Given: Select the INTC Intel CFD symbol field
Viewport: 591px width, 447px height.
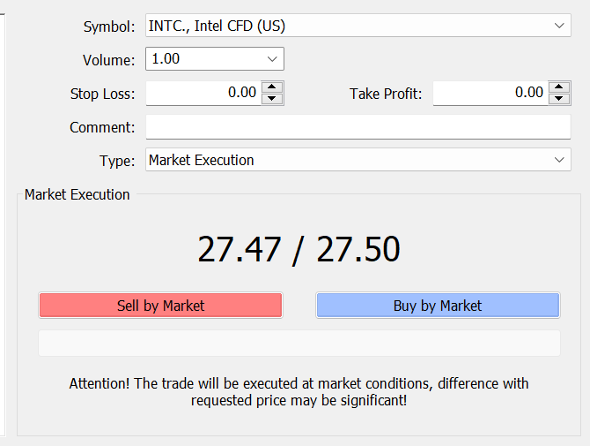Looking at the screenshot, I should click(x=358, y=26).
